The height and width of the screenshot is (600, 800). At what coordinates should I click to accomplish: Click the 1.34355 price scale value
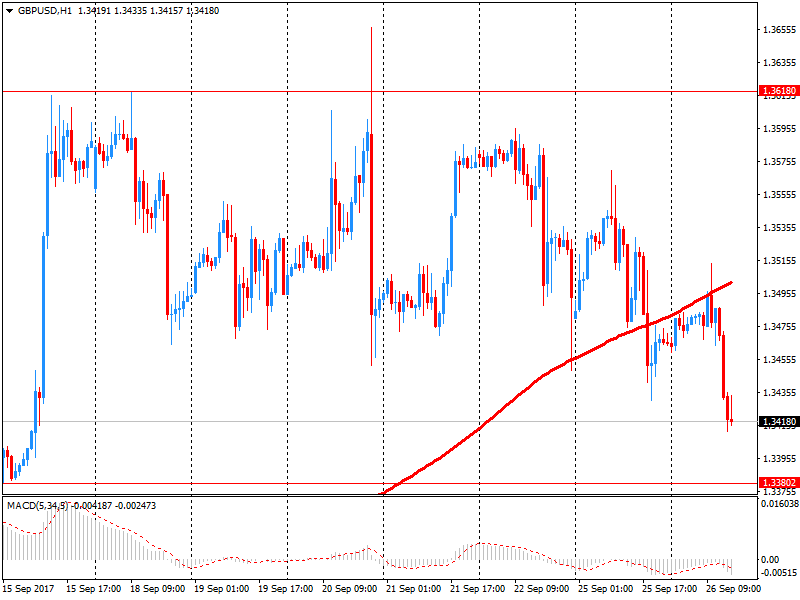779,392
